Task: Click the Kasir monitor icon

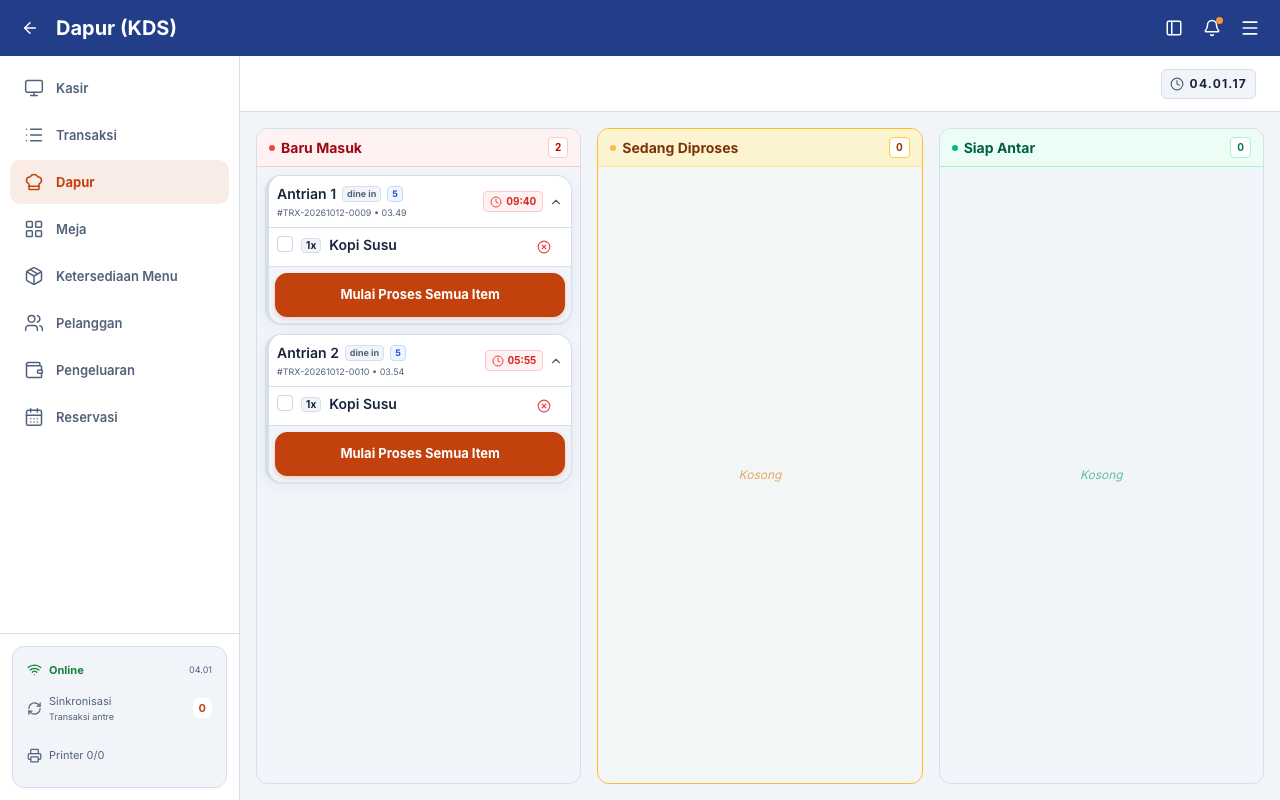Action: pos(34,88)
